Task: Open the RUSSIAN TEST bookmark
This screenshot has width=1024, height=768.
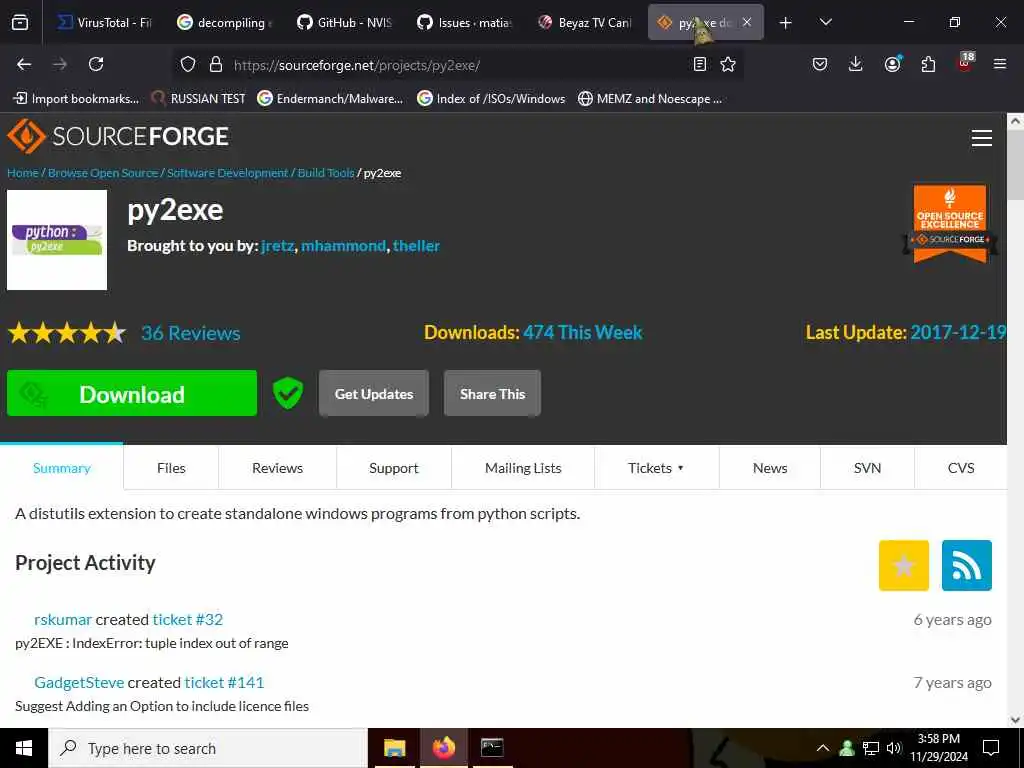Action: [x=199, y=99]
